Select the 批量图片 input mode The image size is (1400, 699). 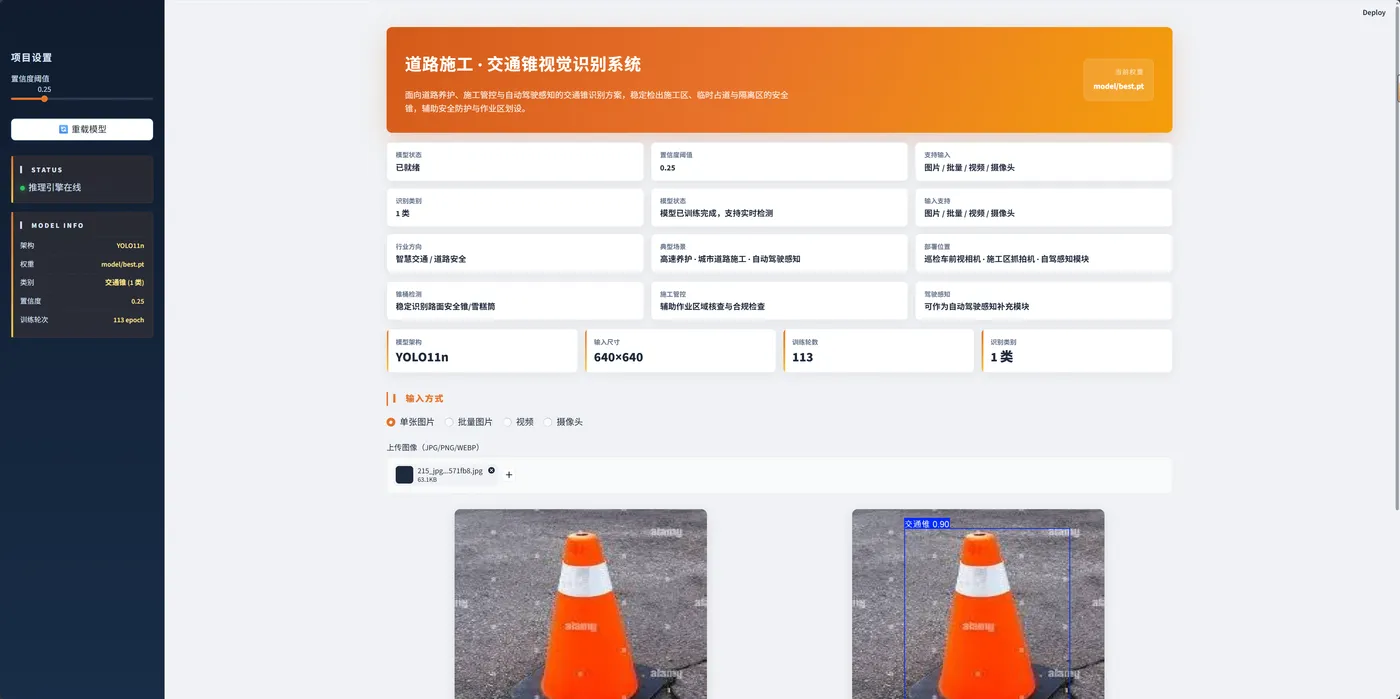click(x=450, y=422)
